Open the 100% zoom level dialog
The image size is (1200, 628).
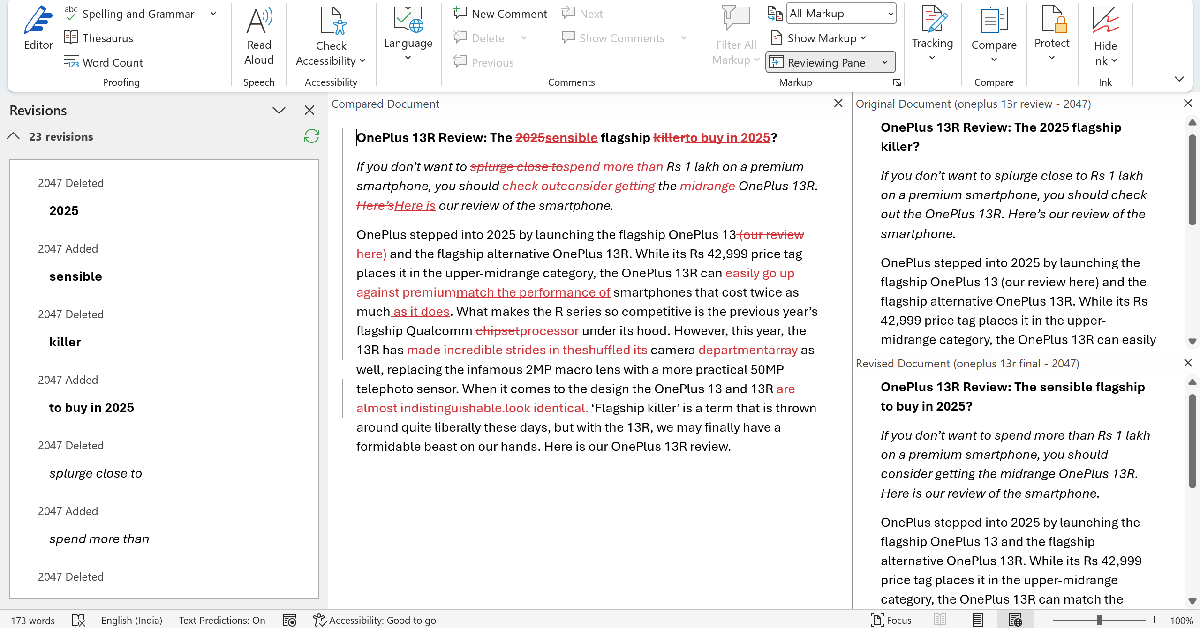point(1180,620)
